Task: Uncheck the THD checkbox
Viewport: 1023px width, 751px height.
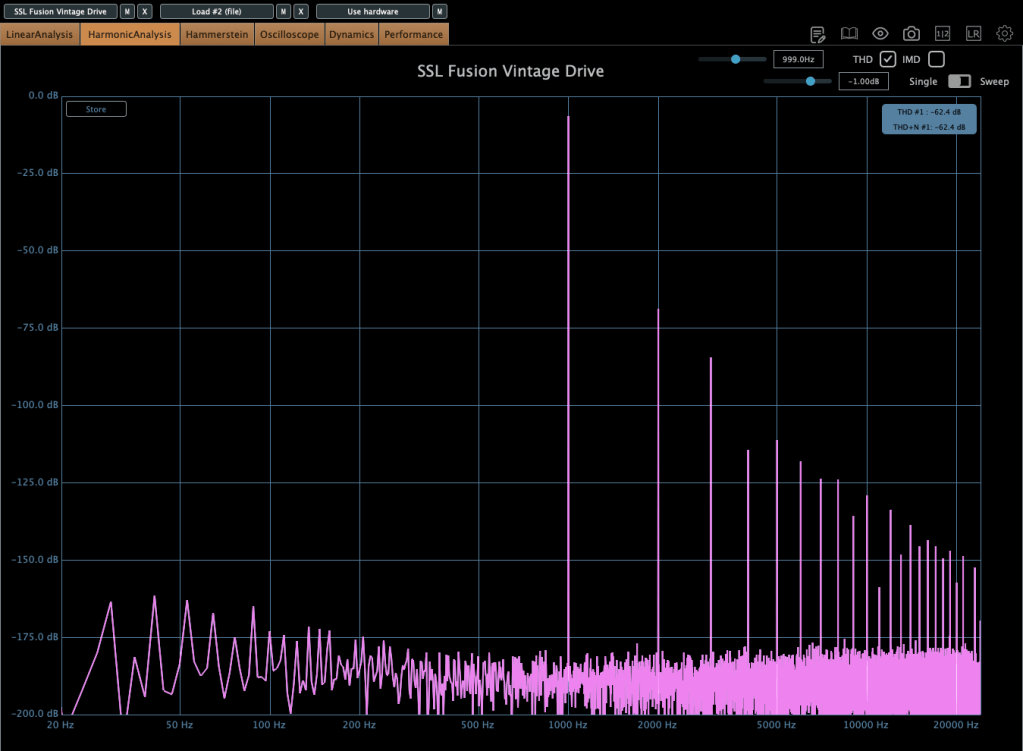Action: pyautogui.click(x=887, y=59)
